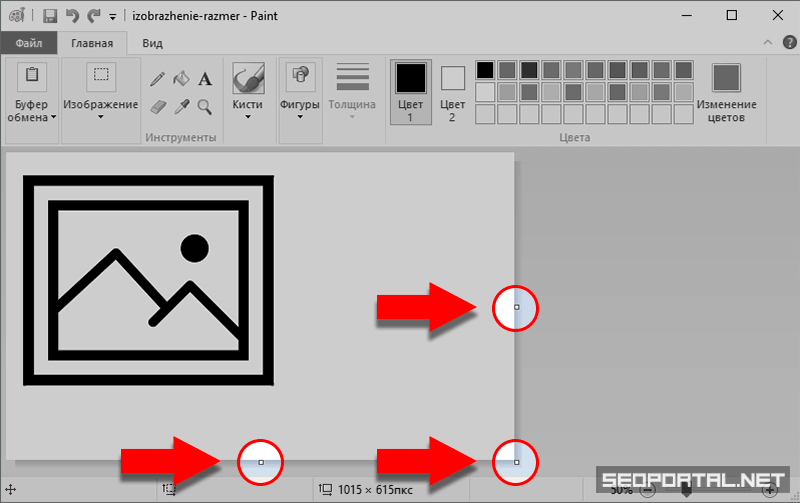Activate Цвет 2 color slot
Screen dimensions: 800x503
coord(453,90)
